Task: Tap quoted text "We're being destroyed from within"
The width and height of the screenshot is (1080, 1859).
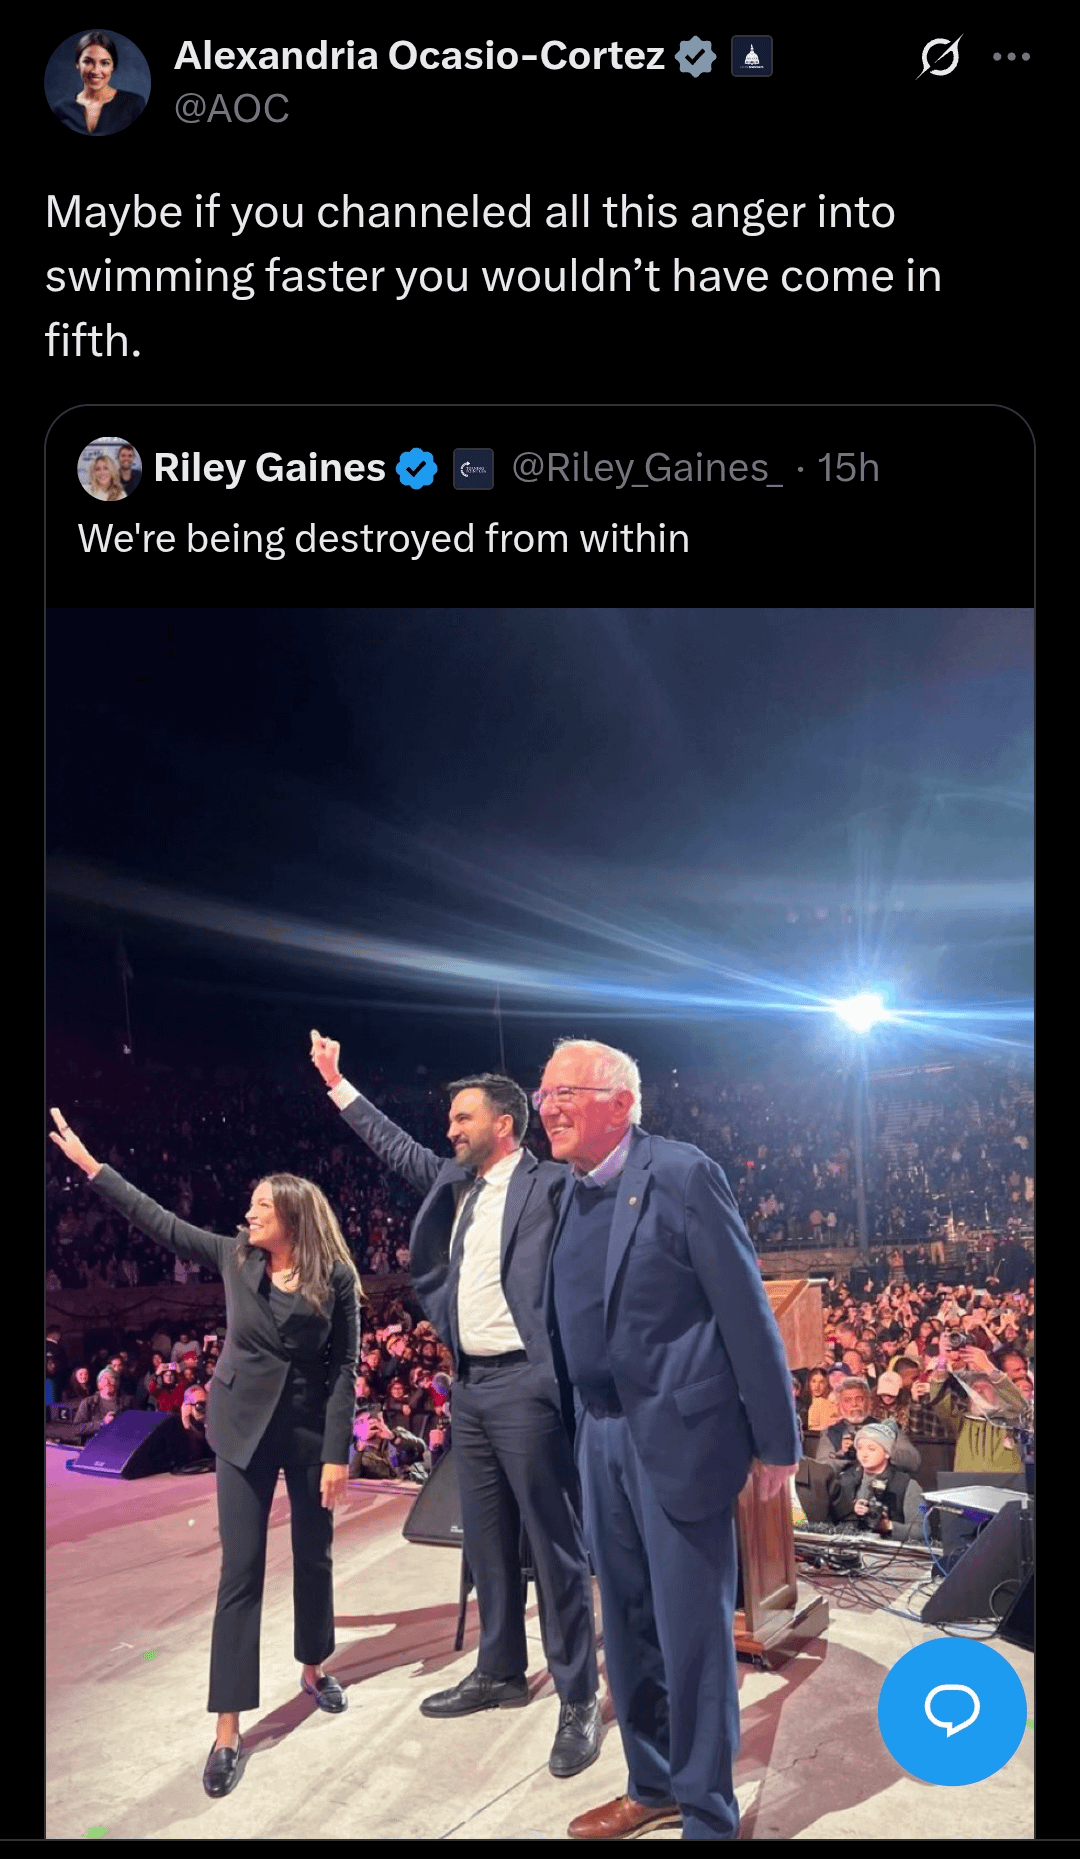Action: coord(384,539)
